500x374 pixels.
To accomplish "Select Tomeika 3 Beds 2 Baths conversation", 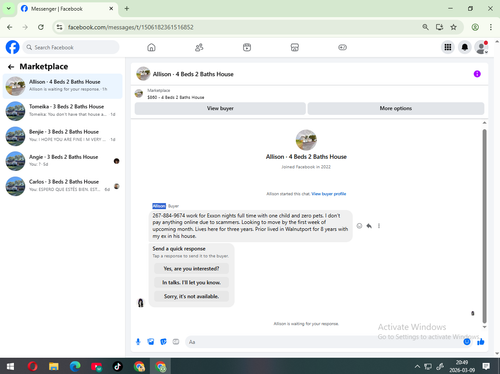I will pyautogui.click(x=63, y=111).
